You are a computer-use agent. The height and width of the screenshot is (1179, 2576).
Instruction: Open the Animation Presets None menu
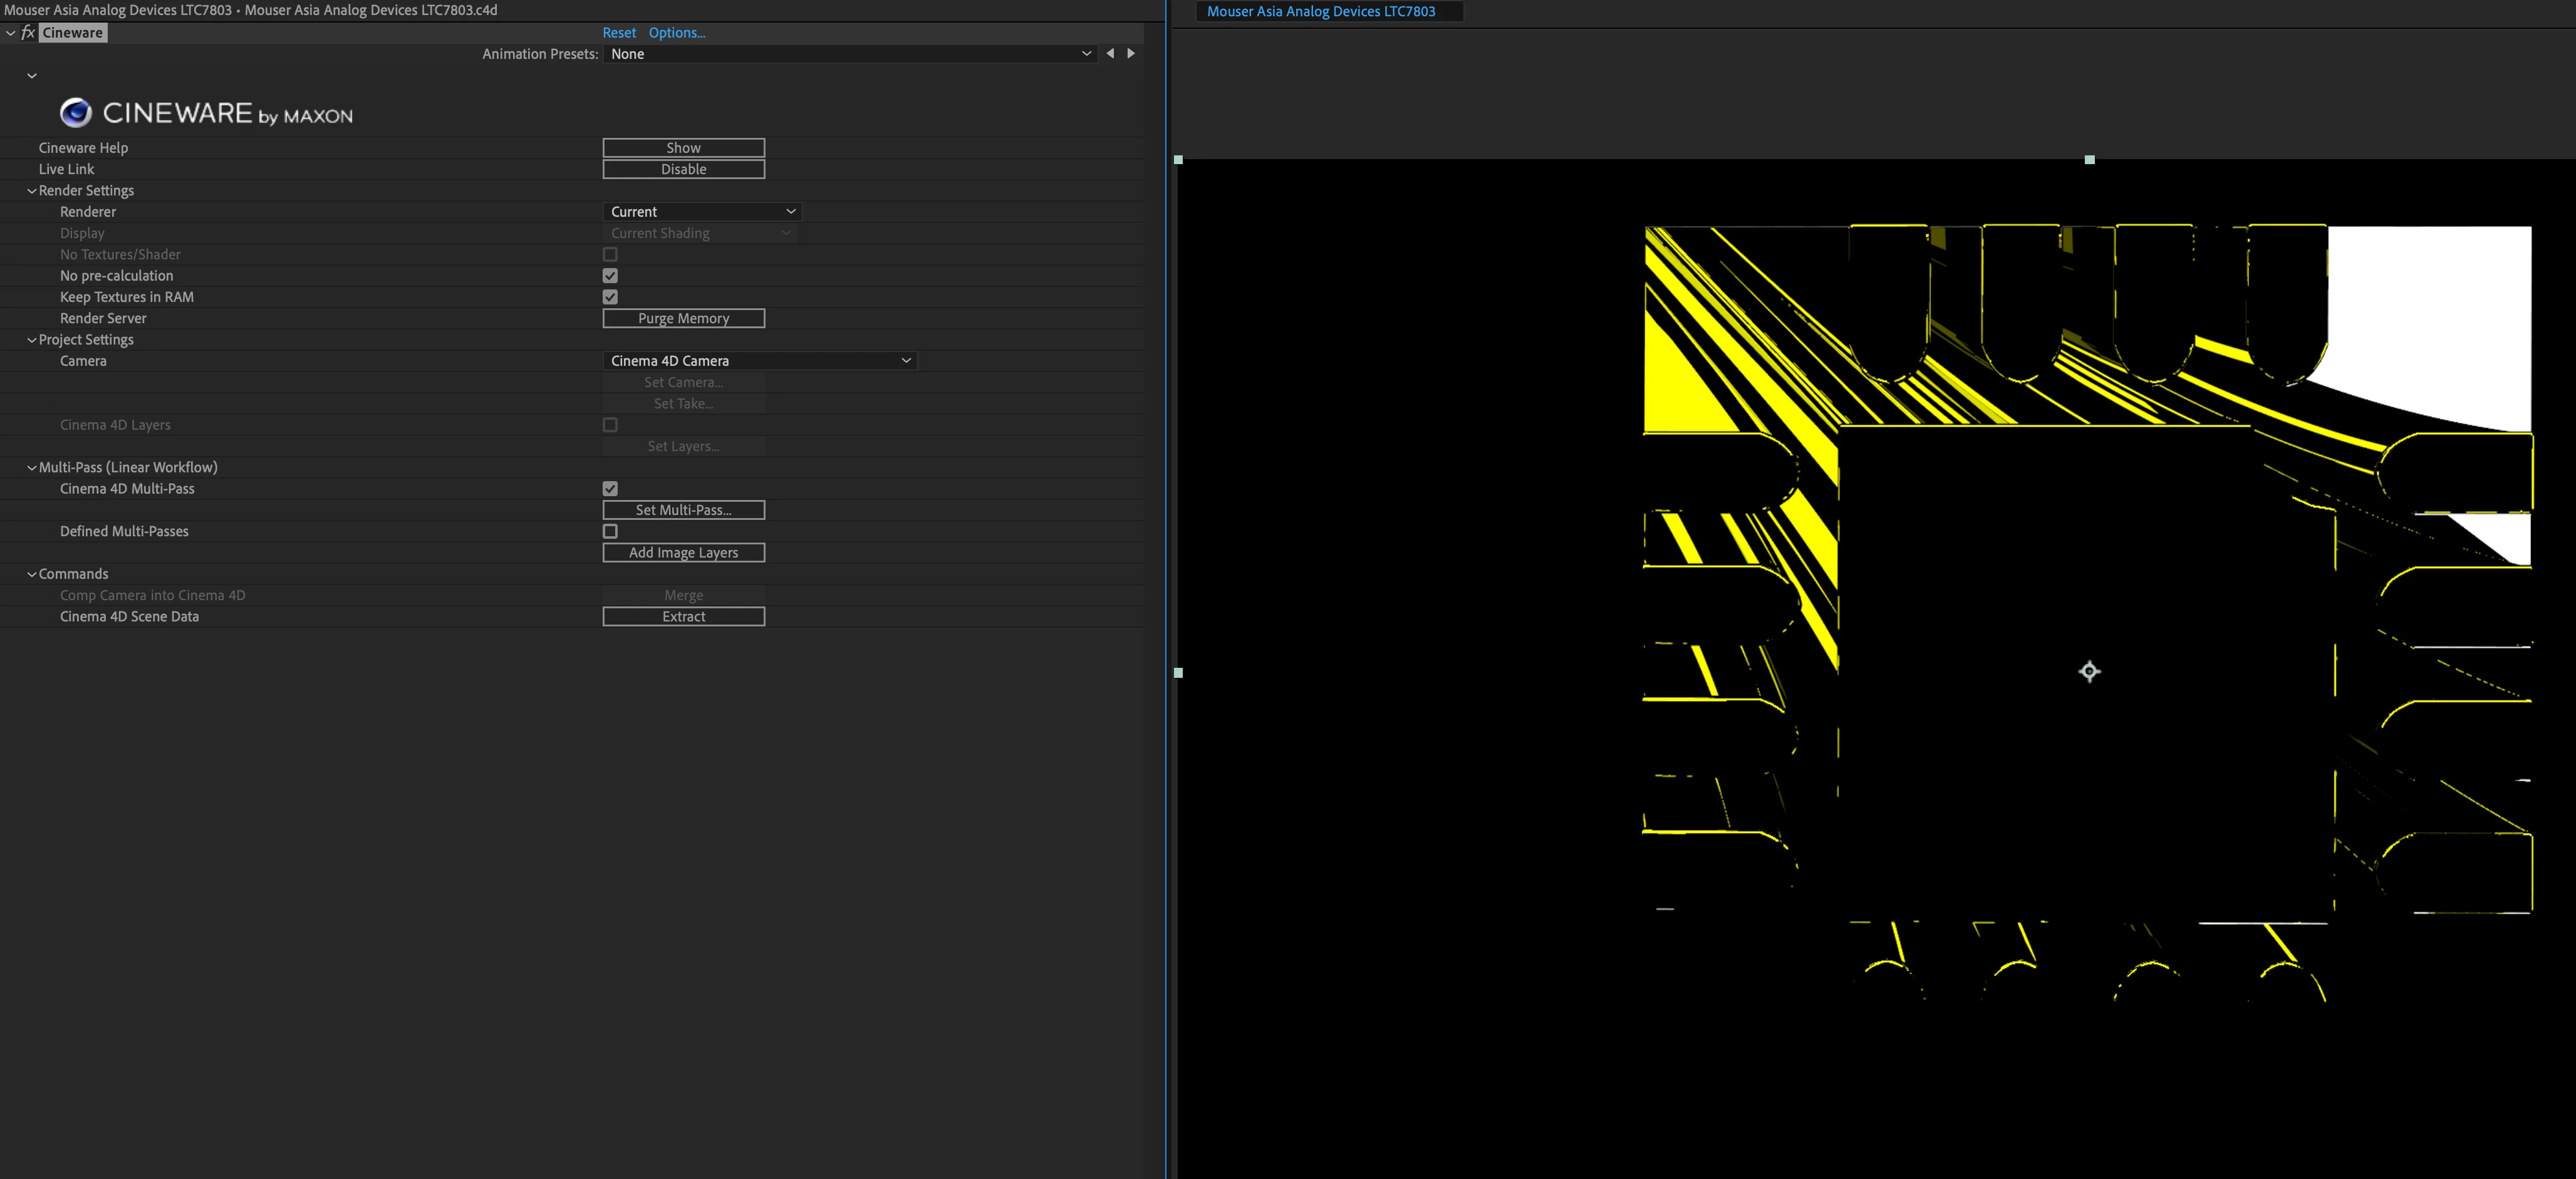pyautogui.click(x=850, y=54)
